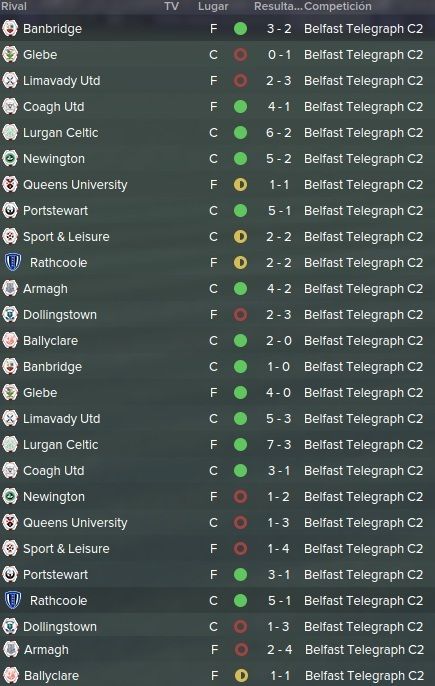Sort by the Lugar column header
435x686 pixels.
tap(213, 6)
